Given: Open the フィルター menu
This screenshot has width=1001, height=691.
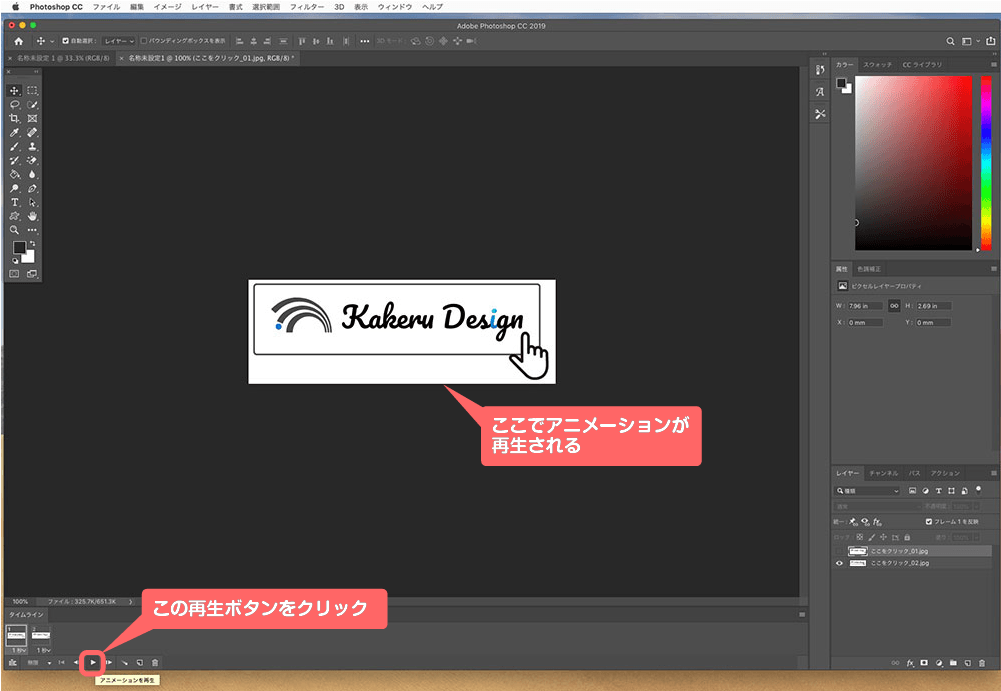Looking at the screenshot, I should coord(307,6).
